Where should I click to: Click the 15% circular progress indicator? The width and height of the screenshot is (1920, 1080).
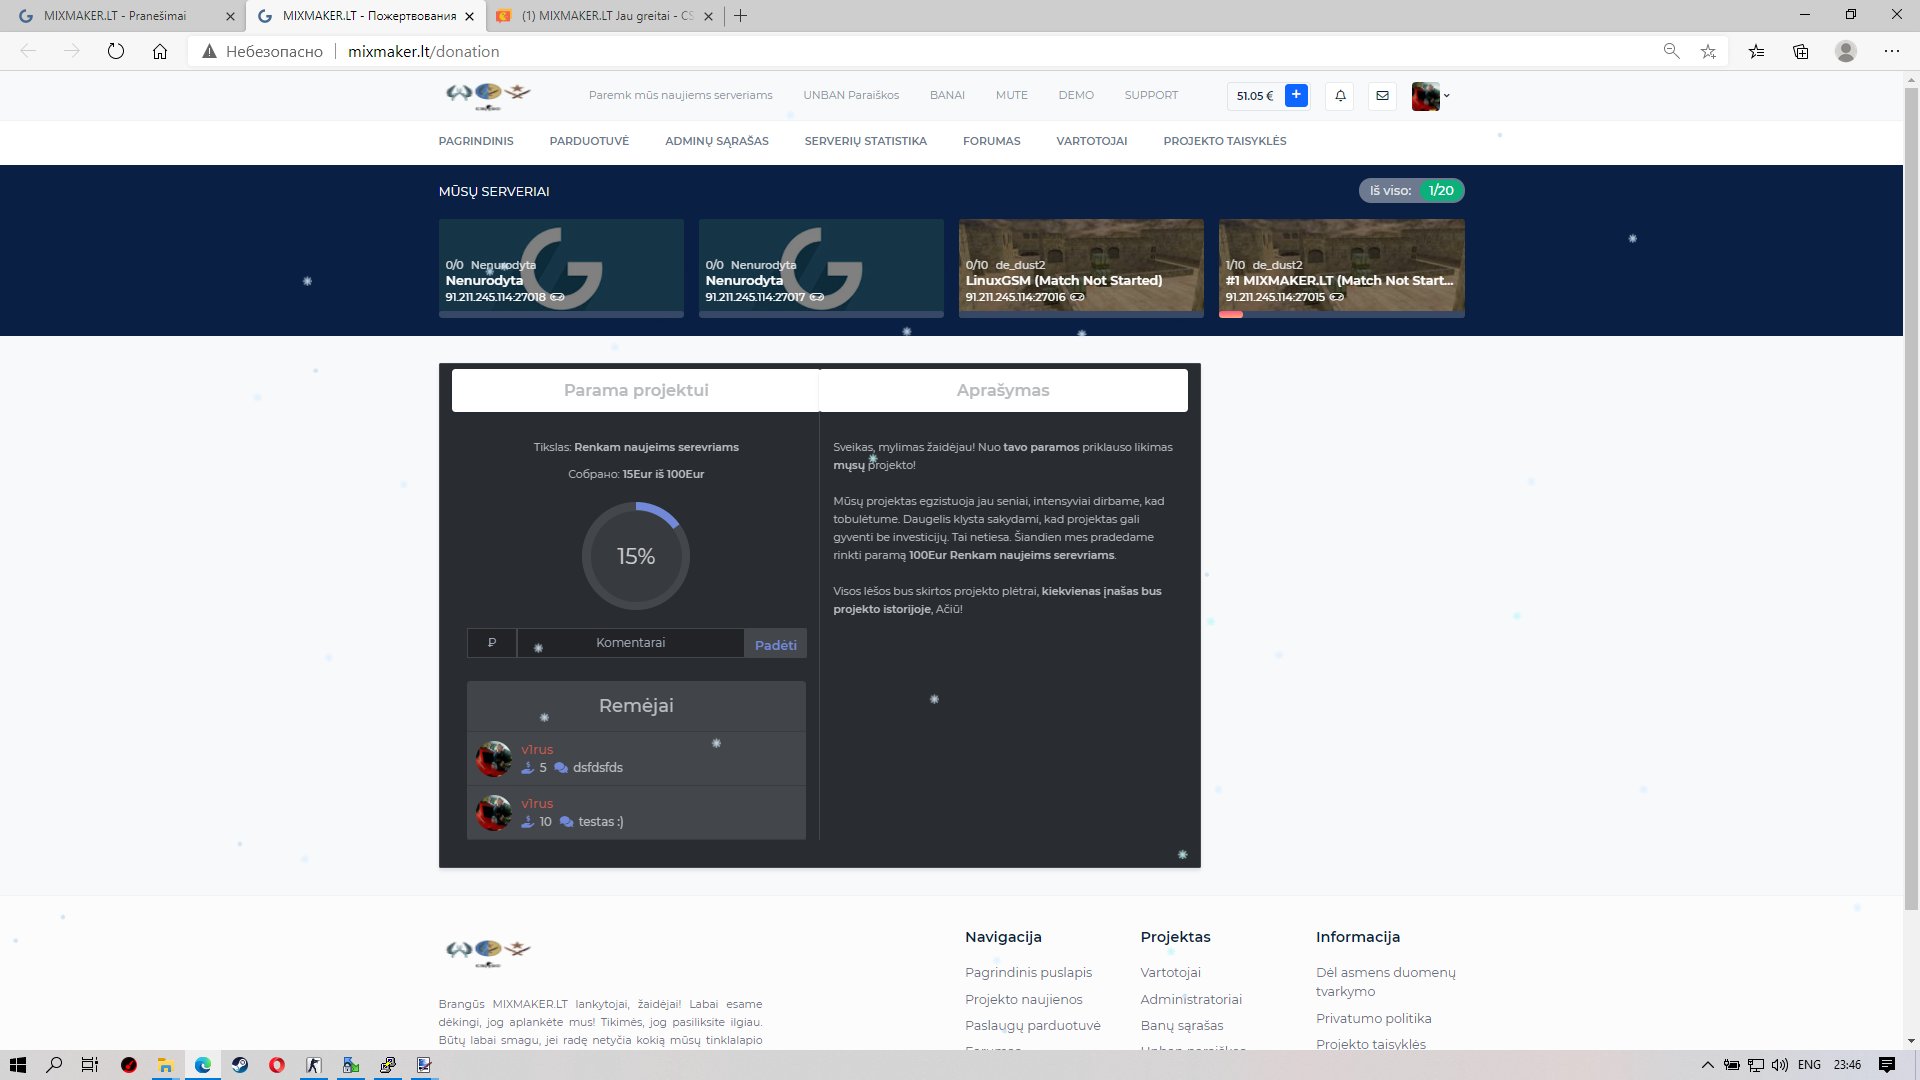(x=636, y=556)
